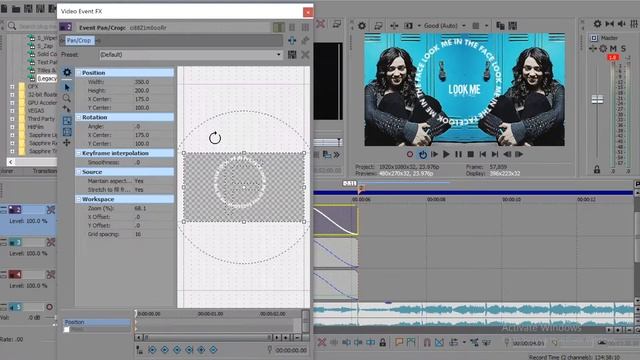Copy snapshot to clipboard
Viewport: 640px width, 360px height.
(500, 26)
